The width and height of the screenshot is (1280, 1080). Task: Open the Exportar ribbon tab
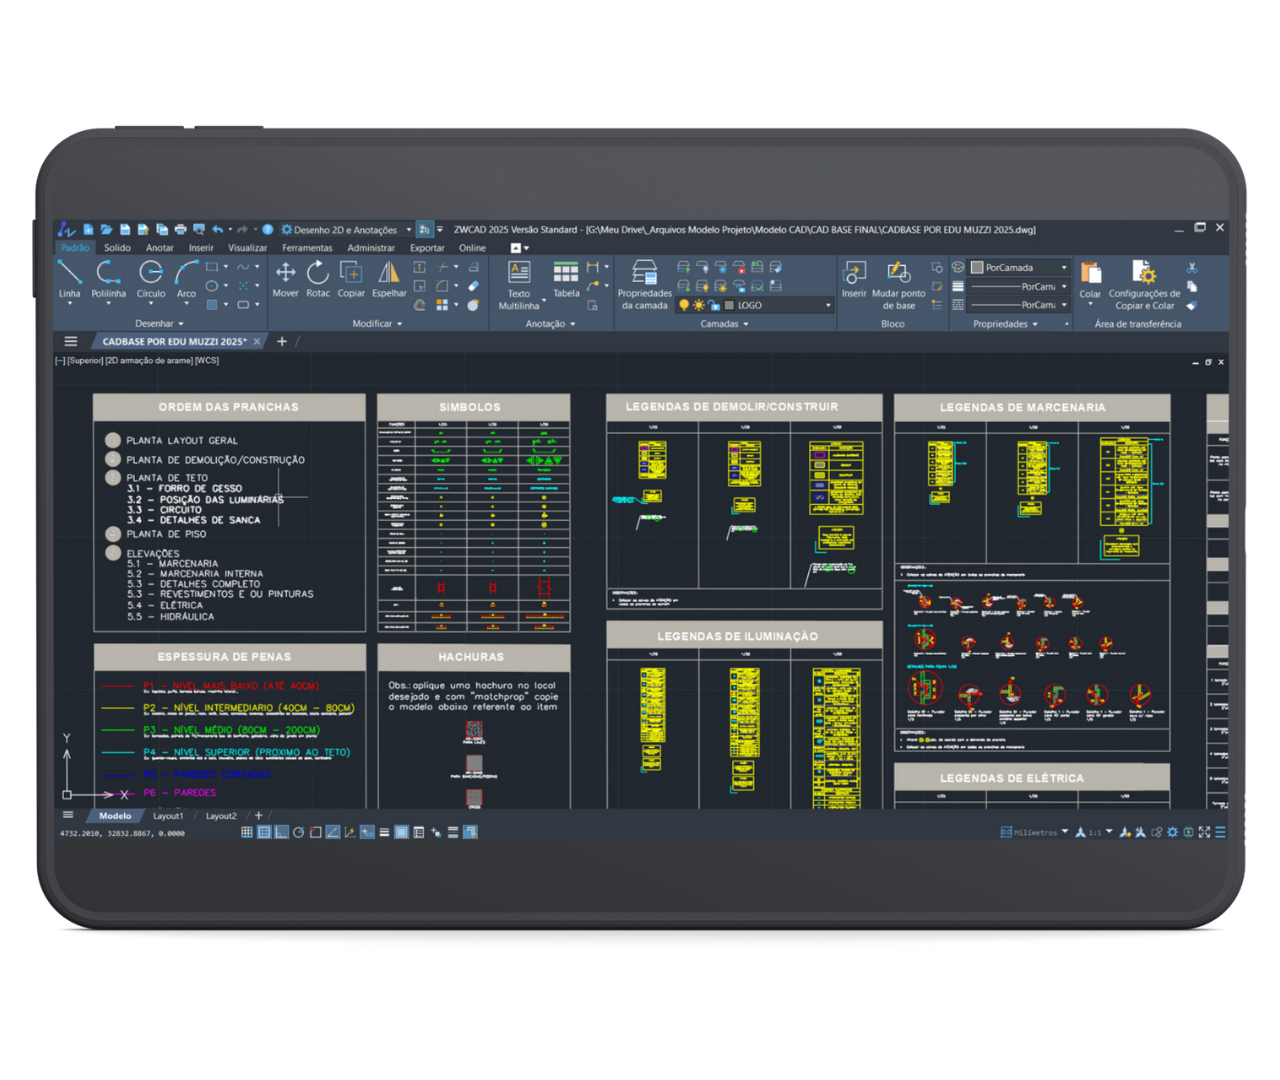click(427, 248)
